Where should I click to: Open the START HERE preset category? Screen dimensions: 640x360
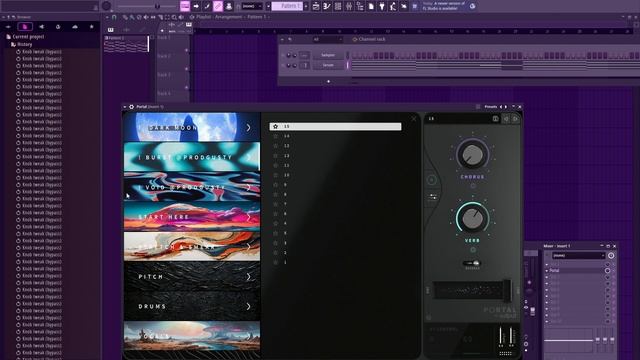click(x=192, y=217)
